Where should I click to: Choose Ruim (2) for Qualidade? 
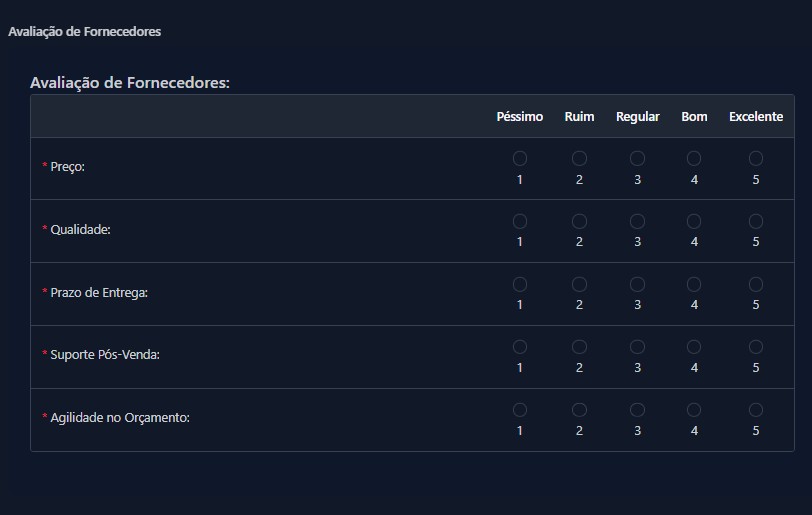point(579,221)
